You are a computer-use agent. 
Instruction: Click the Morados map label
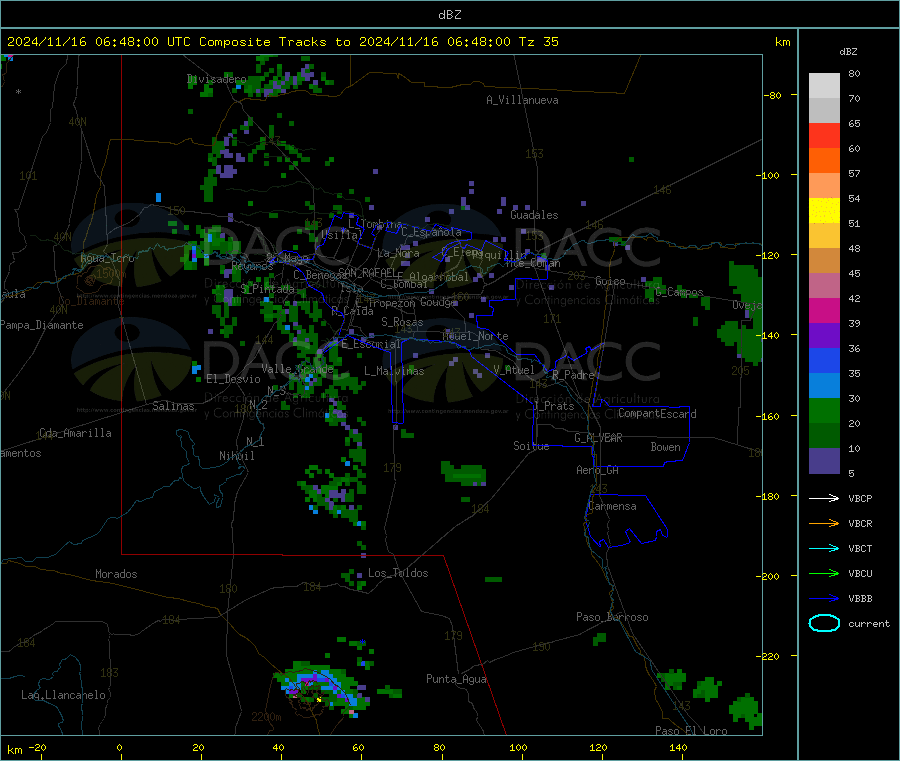[116, 574]
